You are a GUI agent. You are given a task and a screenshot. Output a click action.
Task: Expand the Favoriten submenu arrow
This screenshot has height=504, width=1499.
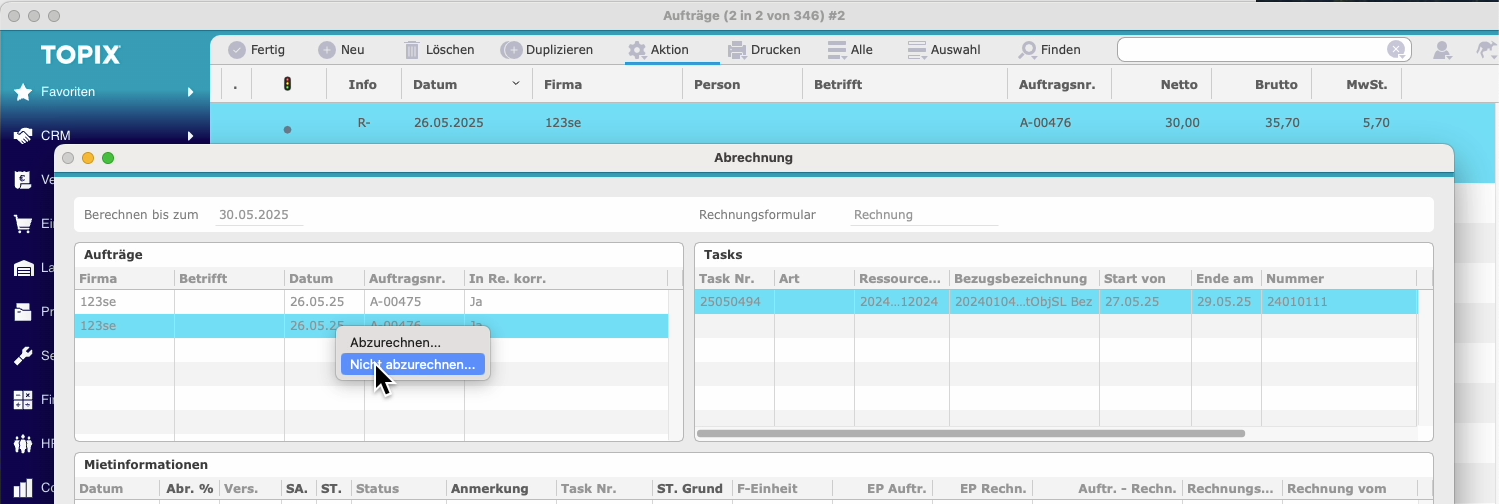click(x=190, y=92)
